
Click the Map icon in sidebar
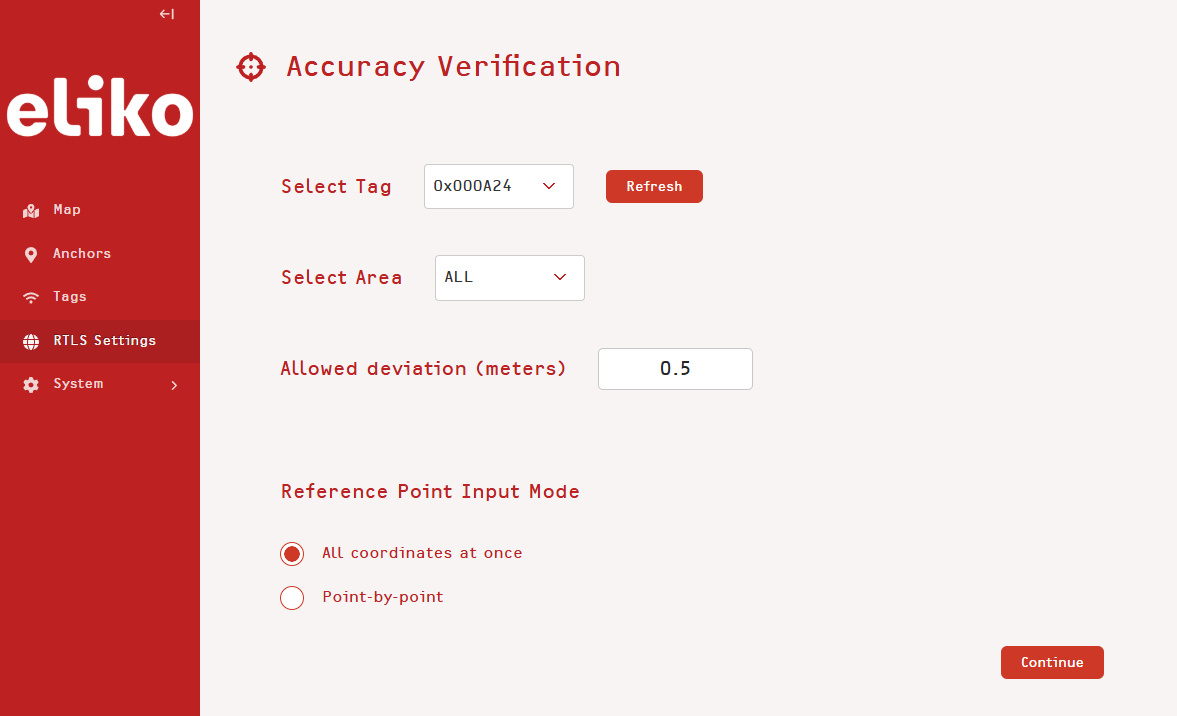point(31,211)
